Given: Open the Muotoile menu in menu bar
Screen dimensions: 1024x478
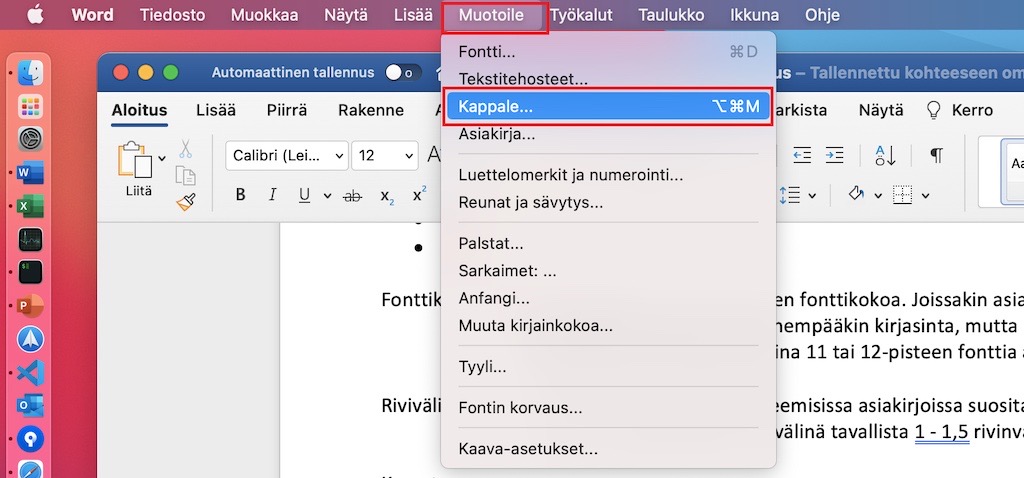Looking at the screenshot, I should (x=492, y=15).
